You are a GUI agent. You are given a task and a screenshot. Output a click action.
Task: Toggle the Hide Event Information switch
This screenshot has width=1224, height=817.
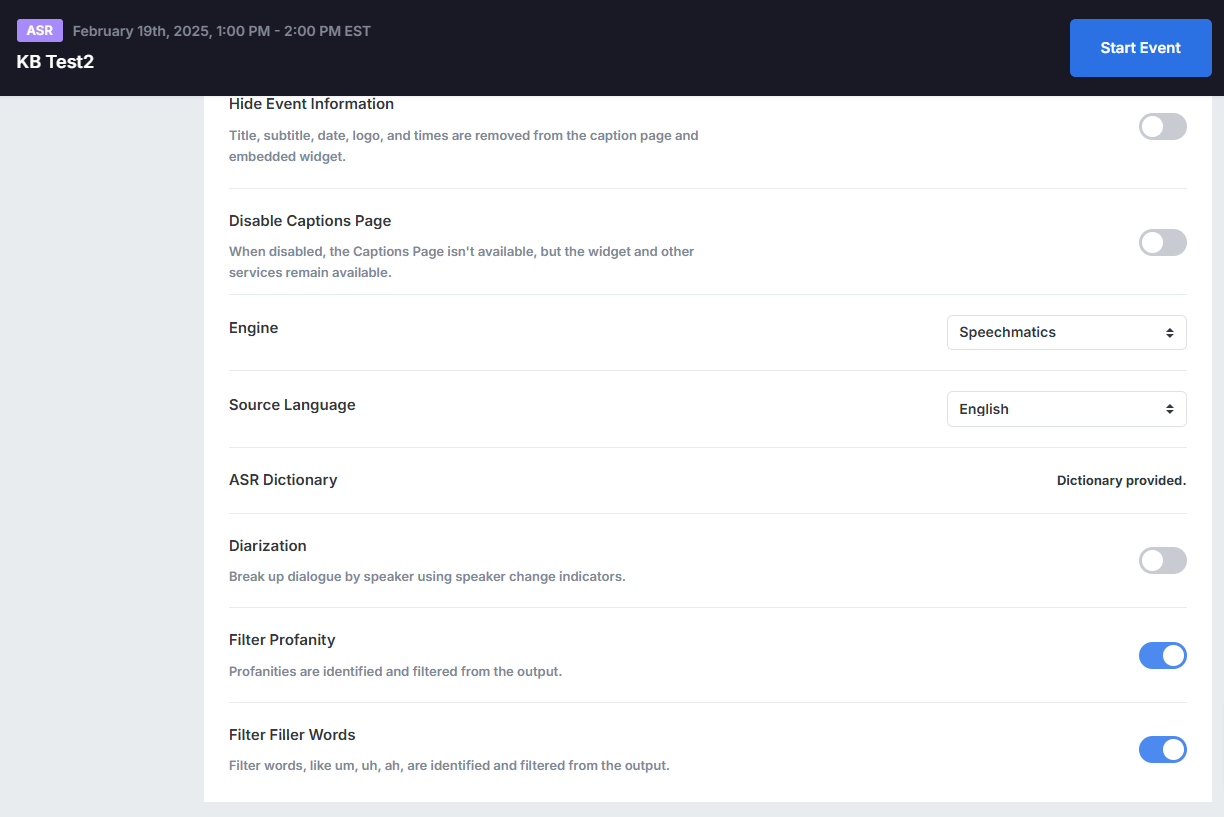(1162, 126)
